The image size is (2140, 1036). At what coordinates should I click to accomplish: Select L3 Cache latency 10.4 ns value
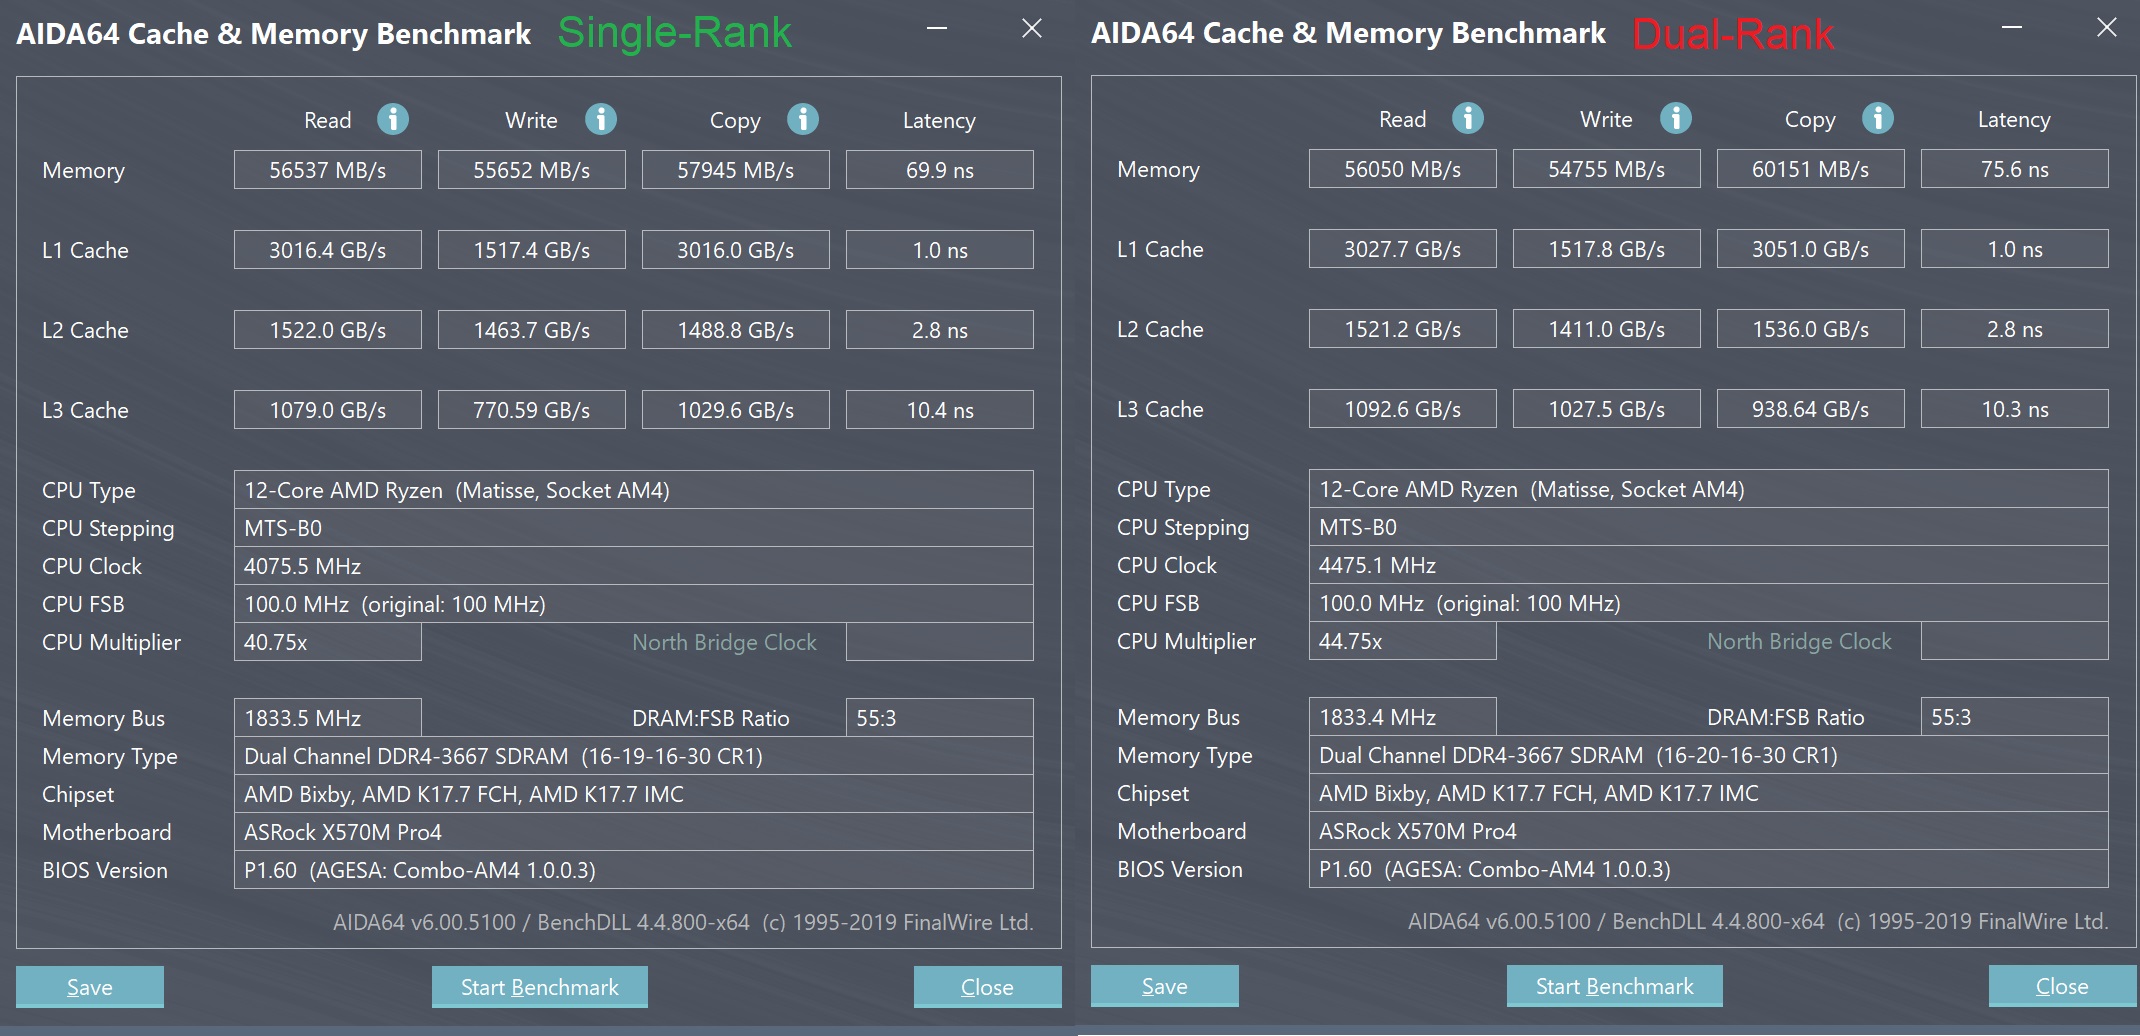tap(940, 410)
